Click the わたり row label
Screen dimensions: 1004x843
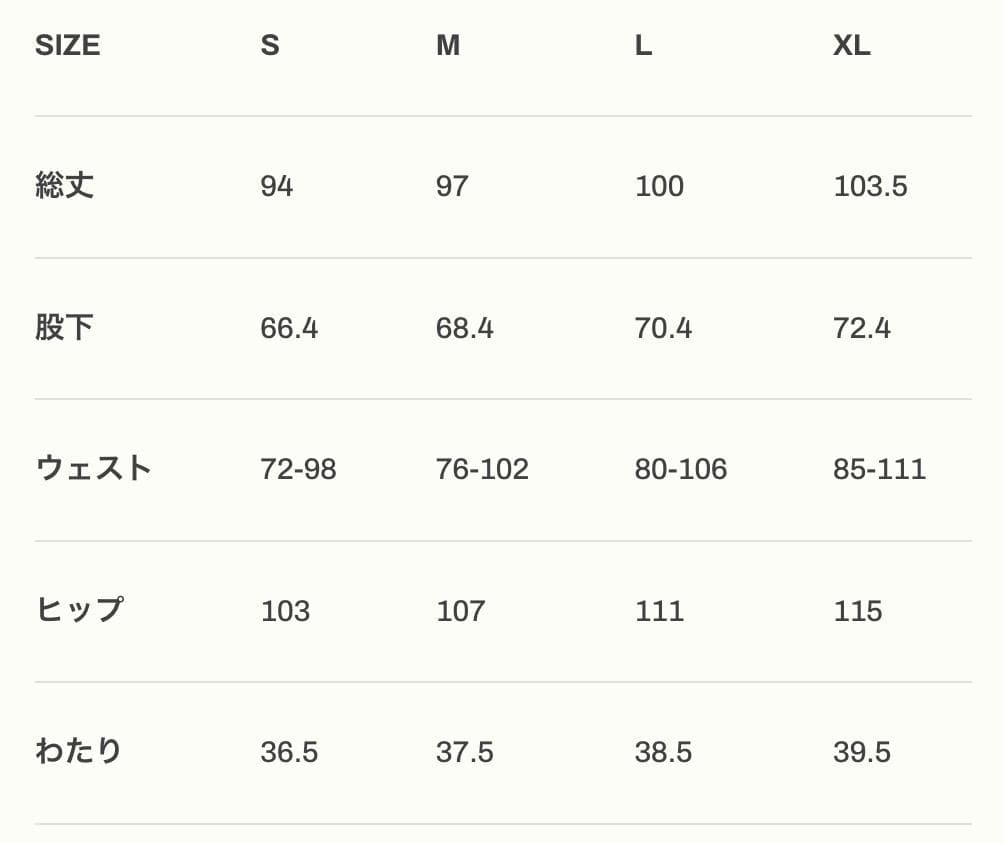(x=79, y=751)
